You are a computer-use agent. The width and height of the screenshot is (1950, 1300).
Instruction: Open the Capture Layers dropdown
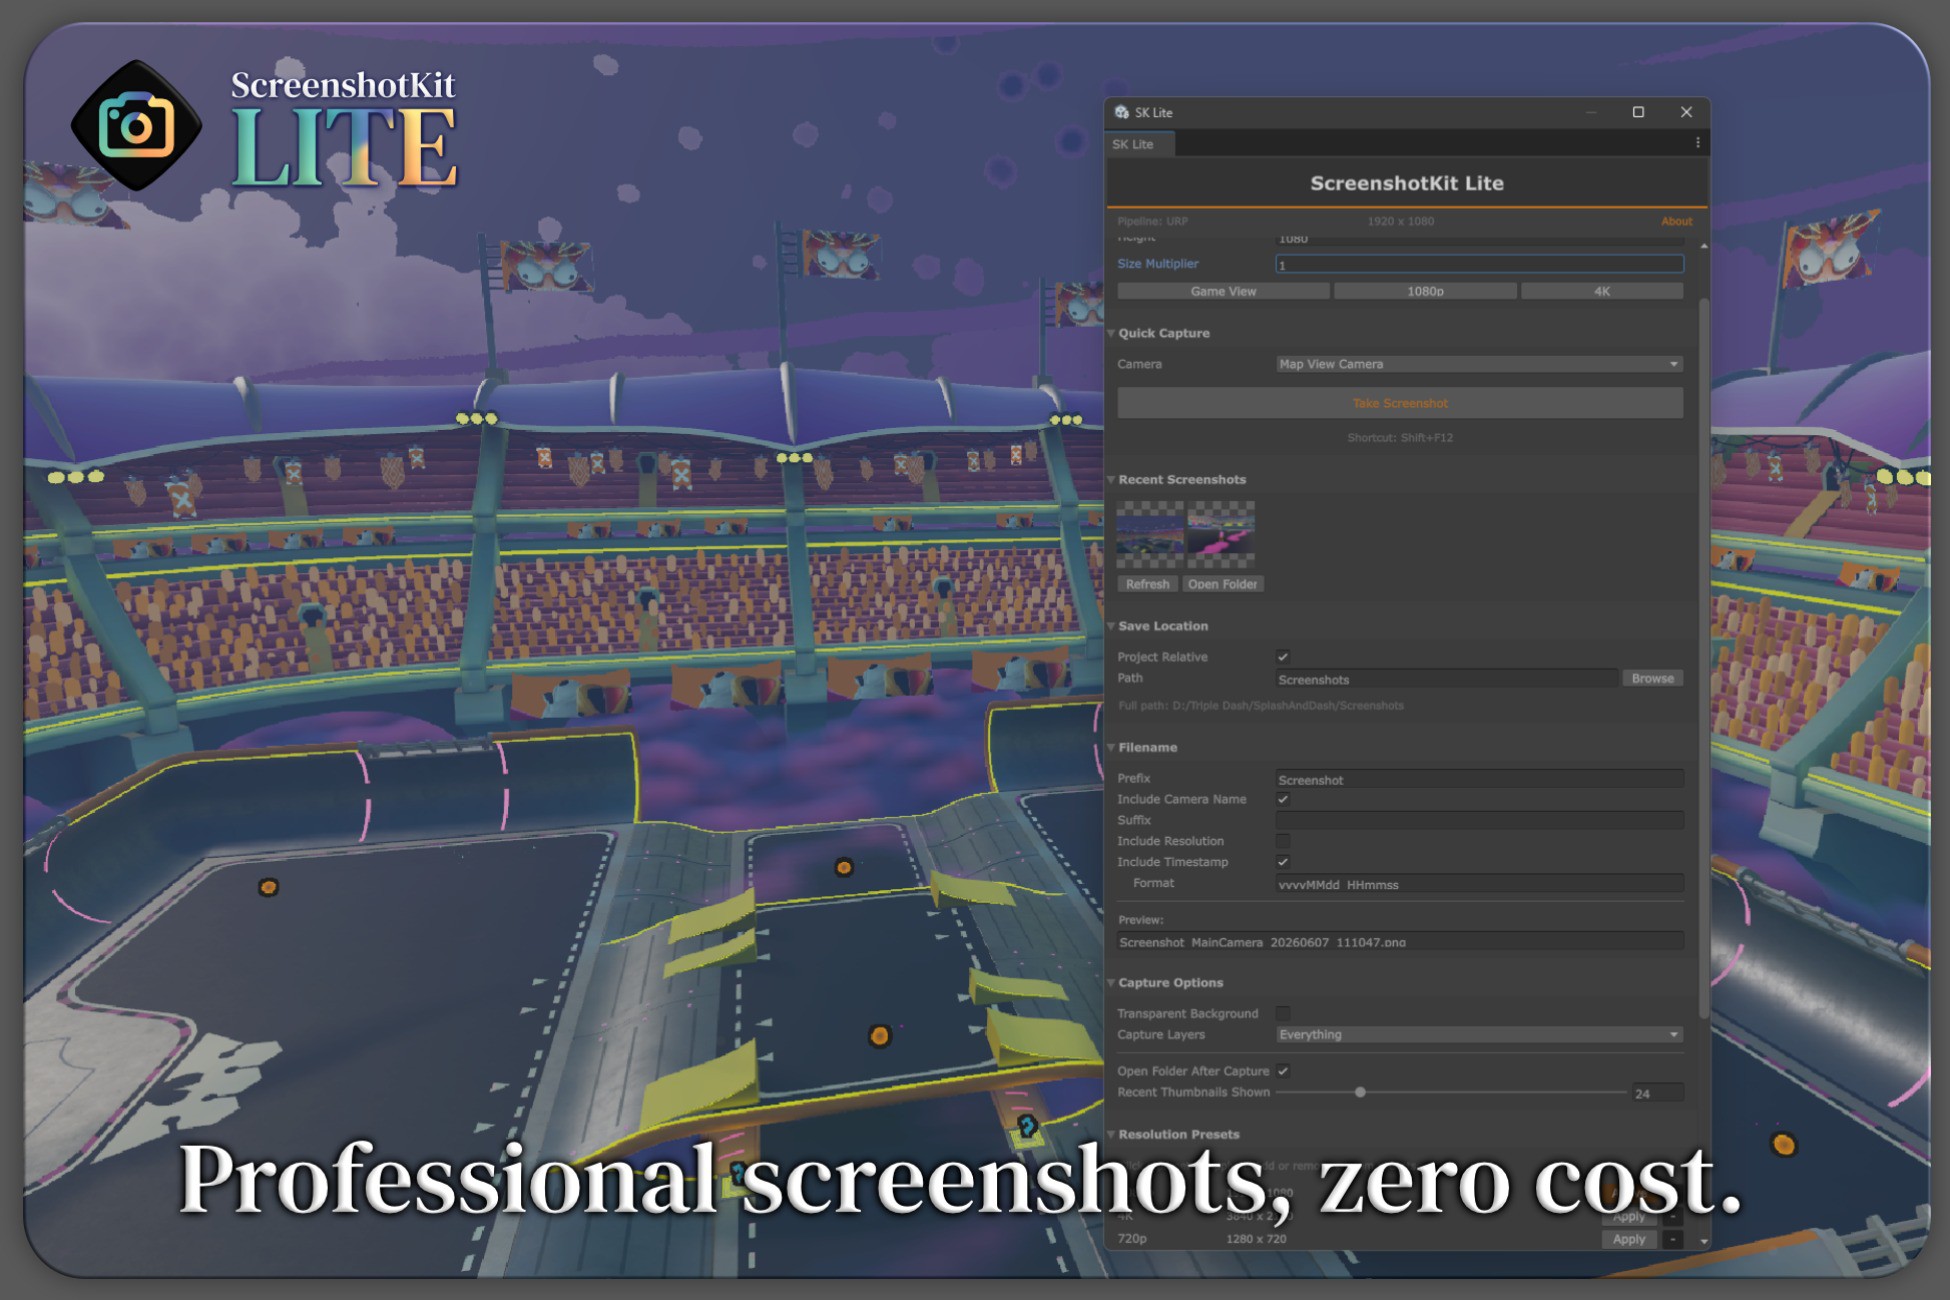(x=1479, y=1034)
